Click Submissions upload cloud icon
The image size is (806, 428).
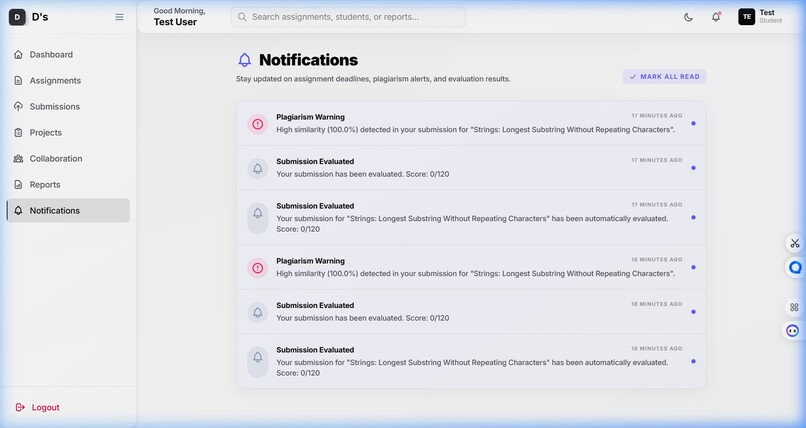(x=19, y=106)
